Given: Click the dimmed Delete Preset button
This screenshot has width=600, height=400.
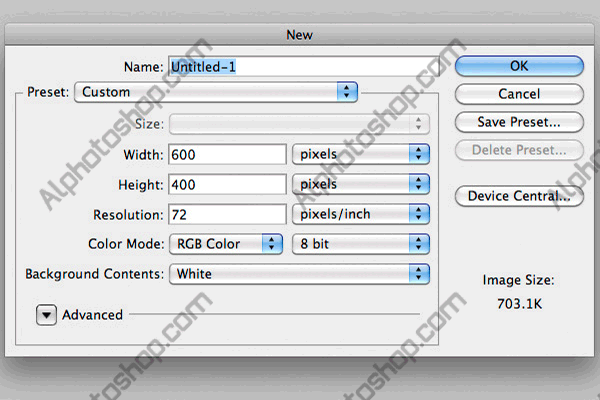Looking at the screenshot, I should [x=519, y=150].
